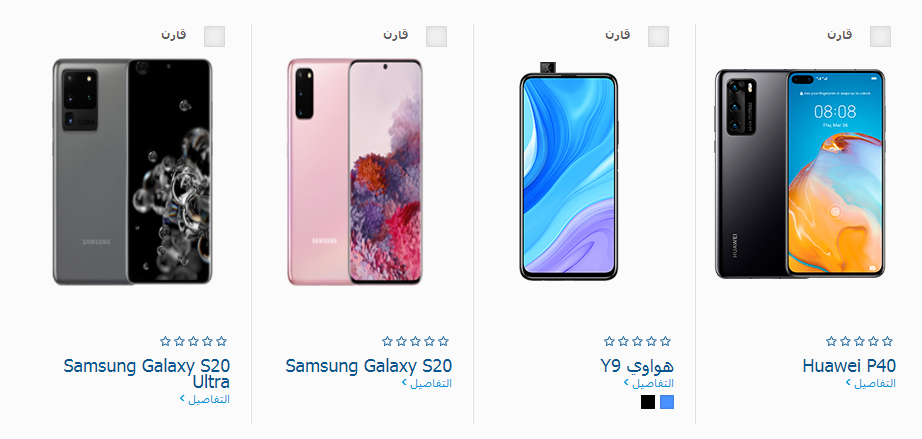Click التفاصيل under Huawei P40
This screenshot has height=439, width=922.
tap(871, 383)
